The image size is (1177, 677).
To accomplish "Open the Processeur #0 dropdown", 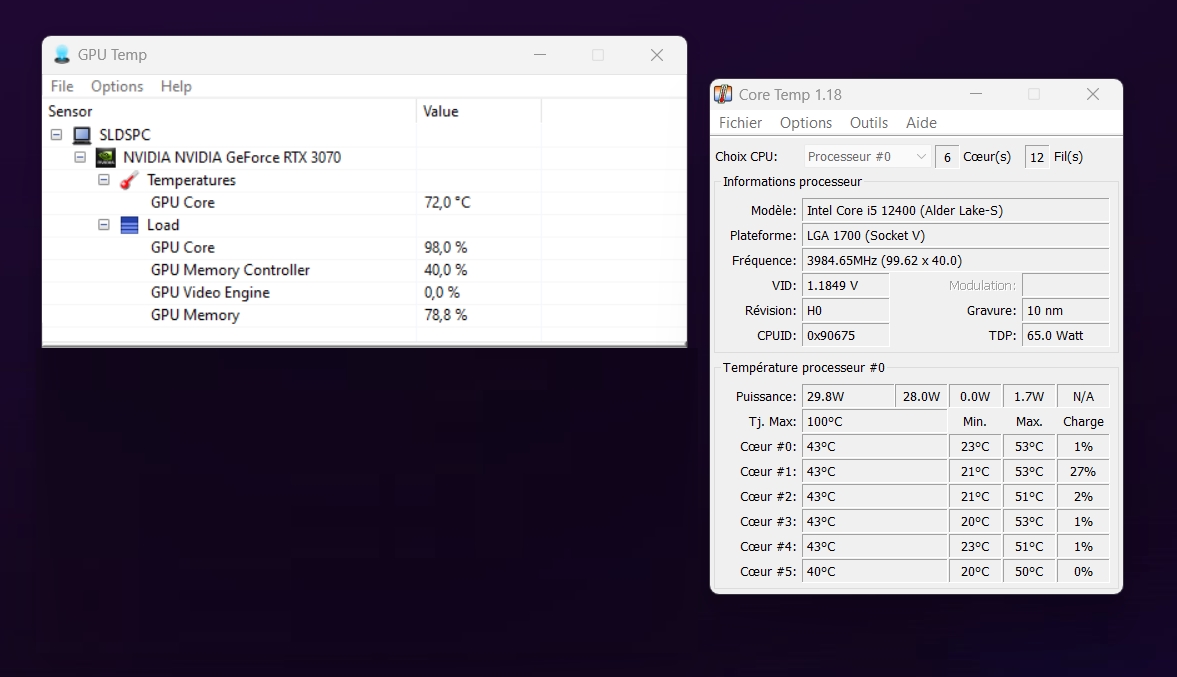I will 867,157.
